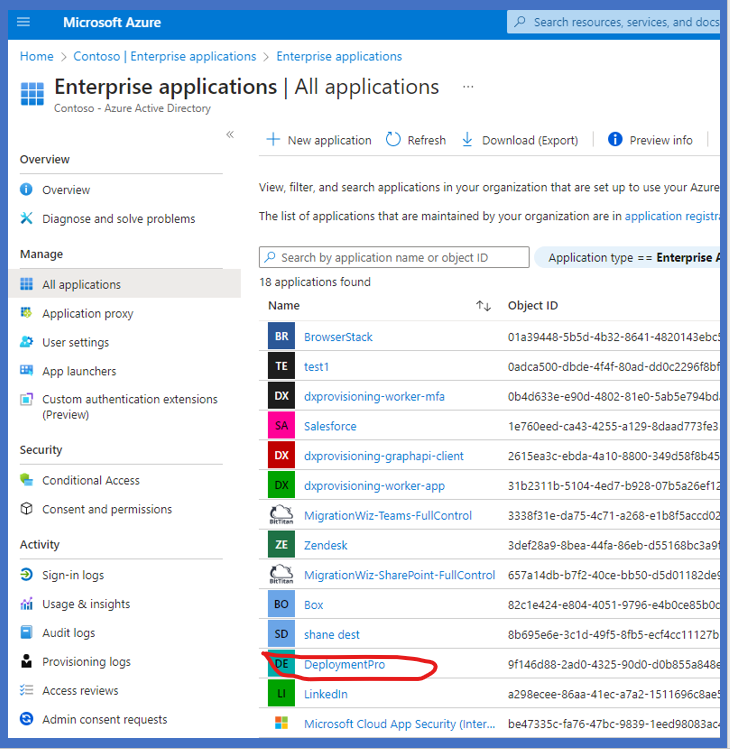Open Admin consent requests
The height and width of the screenshot is (749, 730).
point(105,719)
